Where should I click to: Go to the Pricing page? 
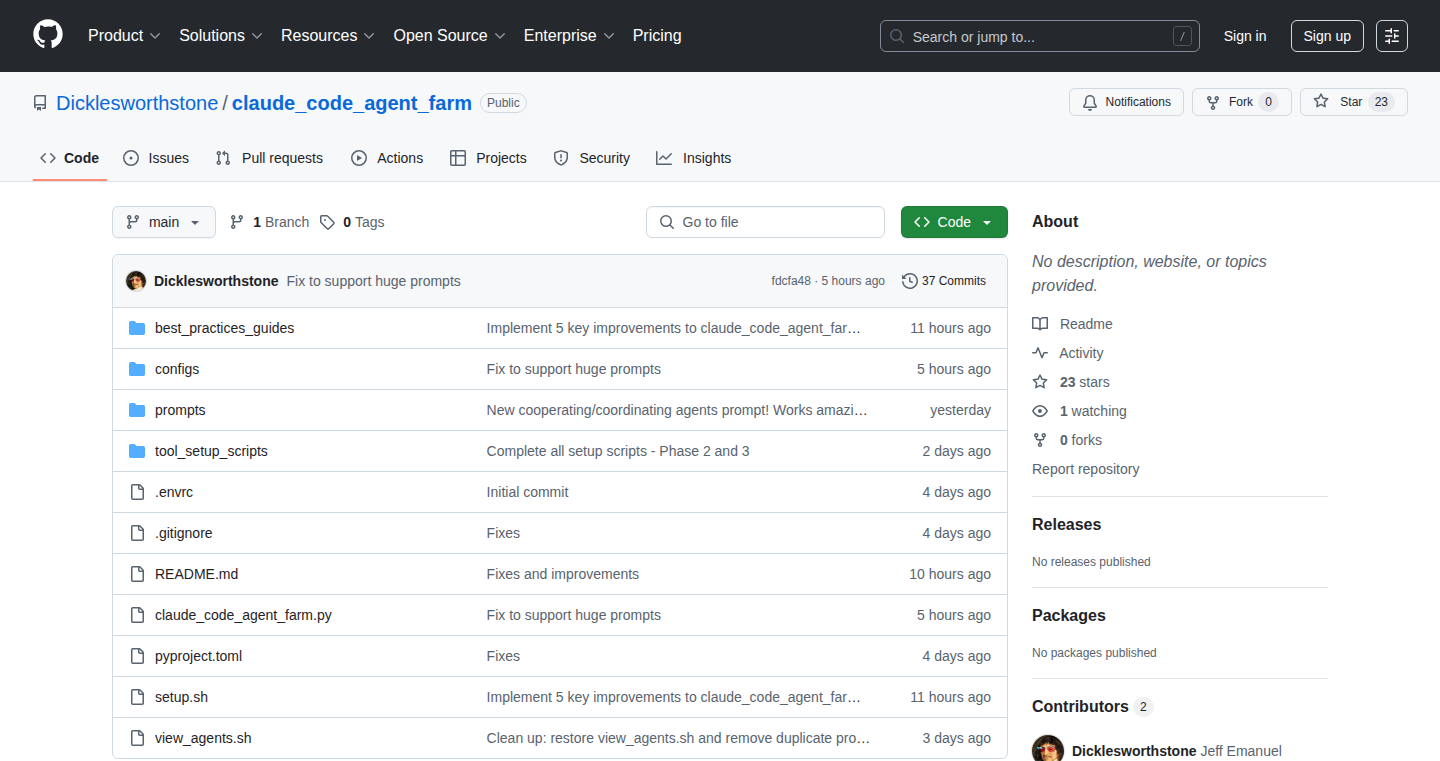pos(657,35)
